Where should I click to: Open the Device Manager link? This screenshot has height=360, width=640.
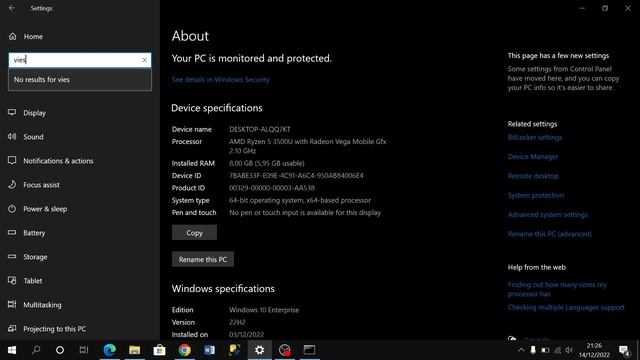pos(533,157)
